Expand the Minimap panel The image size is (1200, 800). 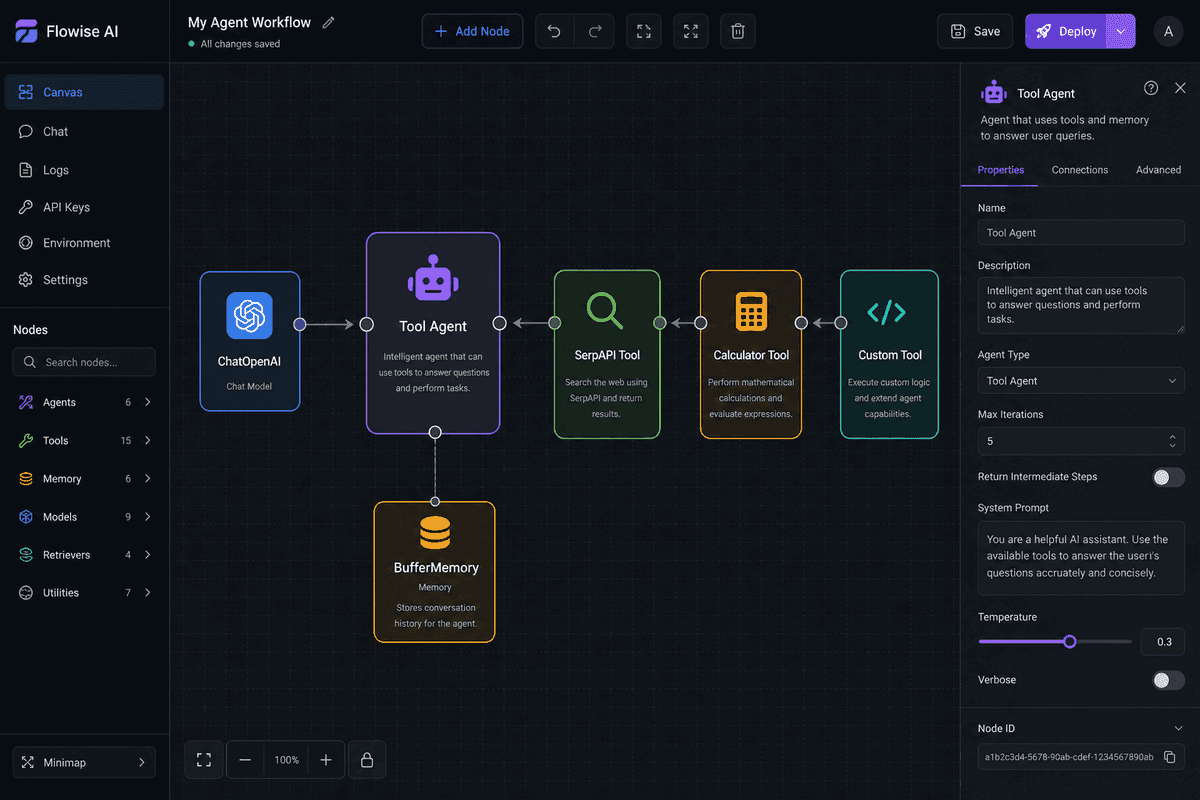pyautogui.click(x=84, y=762)
